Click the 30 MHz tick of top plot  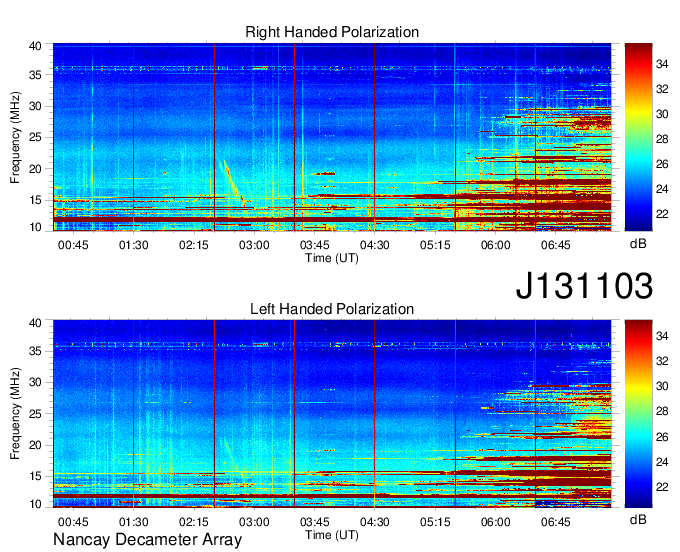(35, 106)
